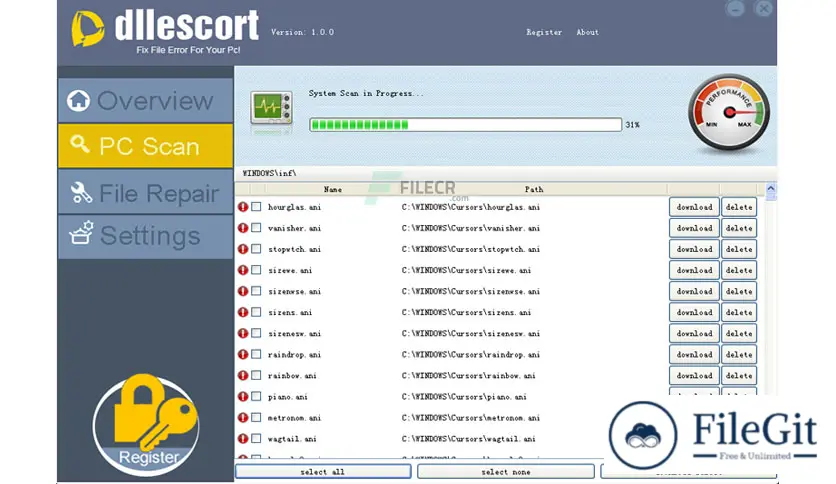Click the error icon beside sizewe.ani

point(243,270)
